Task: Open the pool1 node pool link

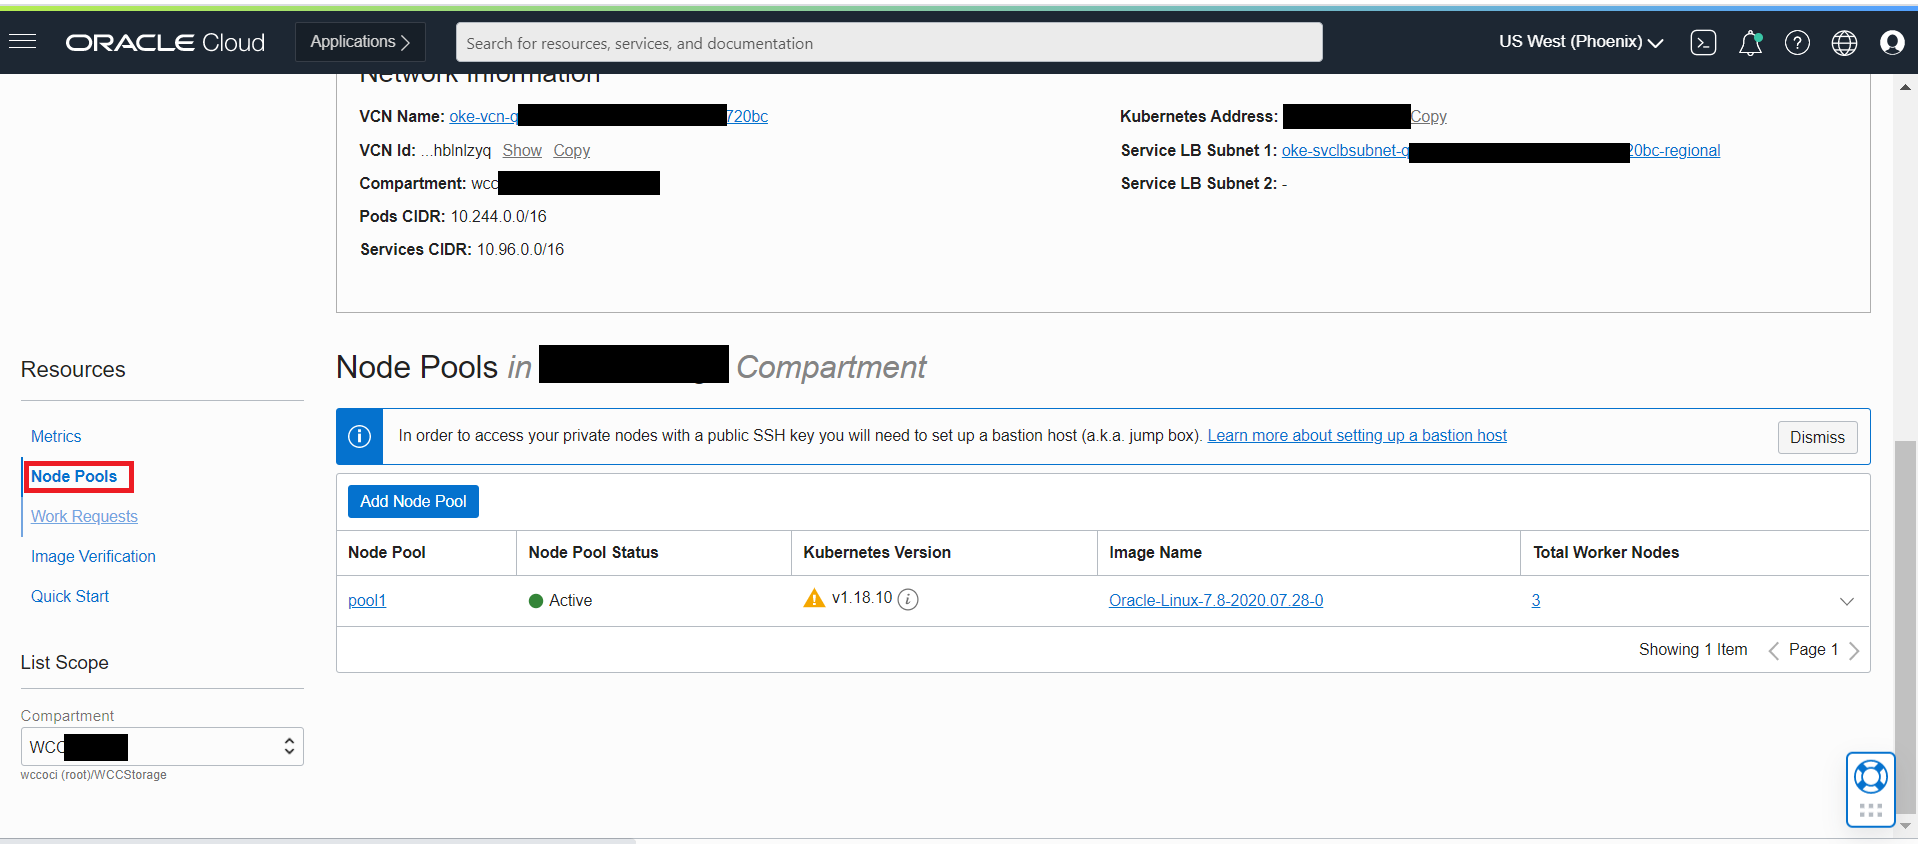Action: (x=367, y=600)
